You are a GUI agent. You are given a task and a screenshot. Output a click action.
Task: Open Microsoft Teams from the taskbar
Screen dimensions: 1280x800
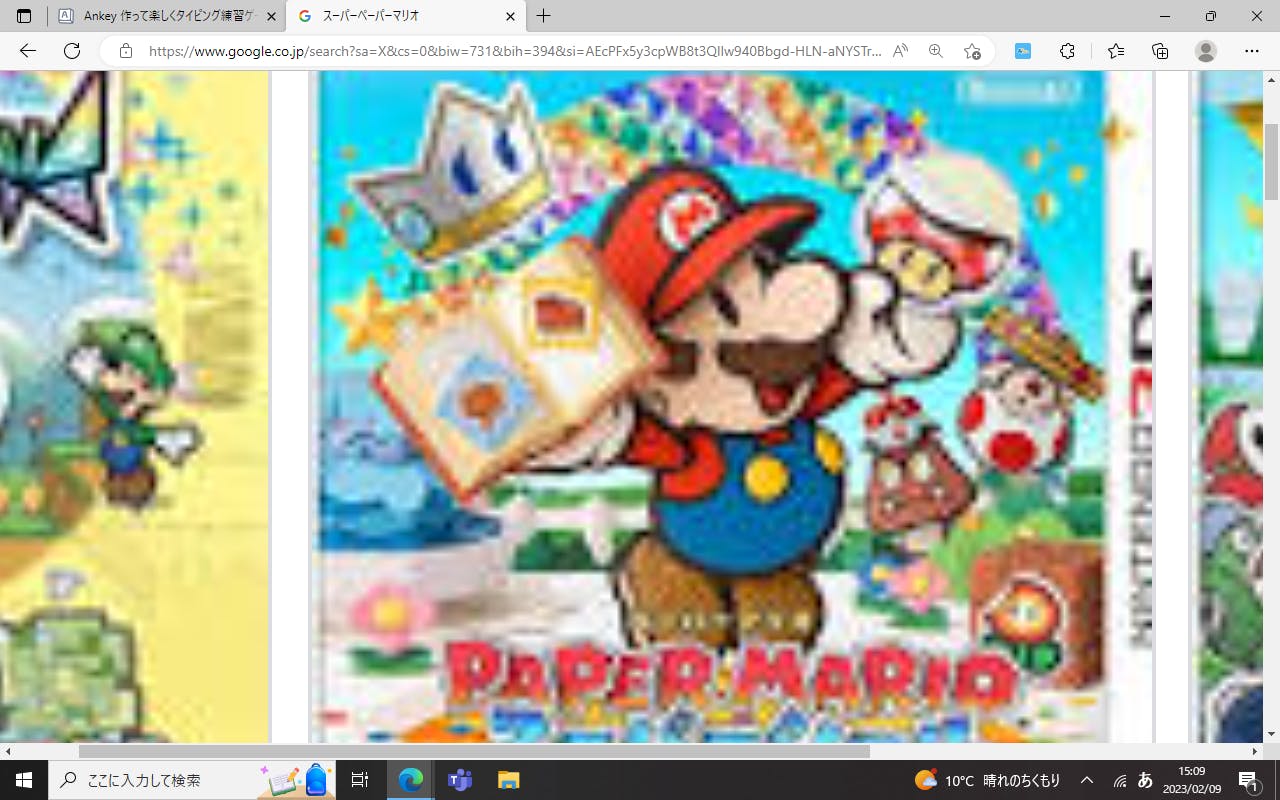pos(460,780)
